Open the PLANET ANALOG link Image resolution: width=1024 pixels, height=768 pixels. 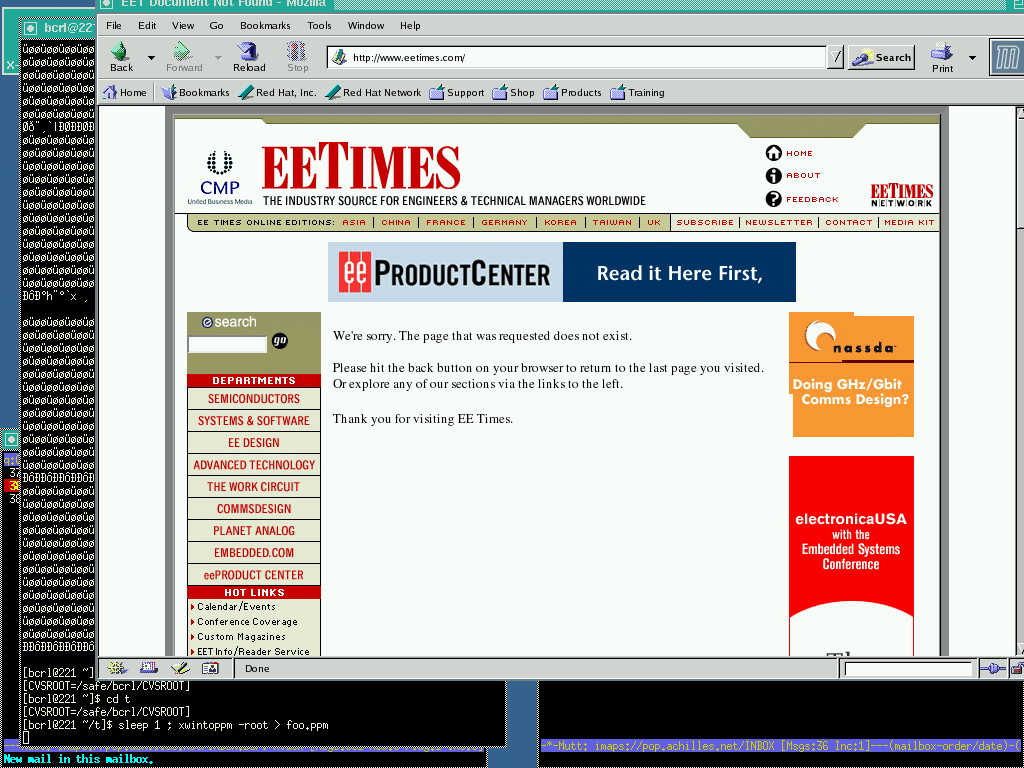(x=254, y=531)
